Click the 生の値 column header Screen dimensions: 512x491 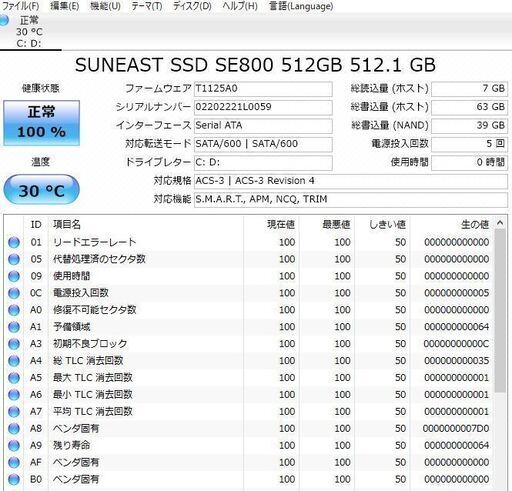pyautogui.click(x=452, y=225)
